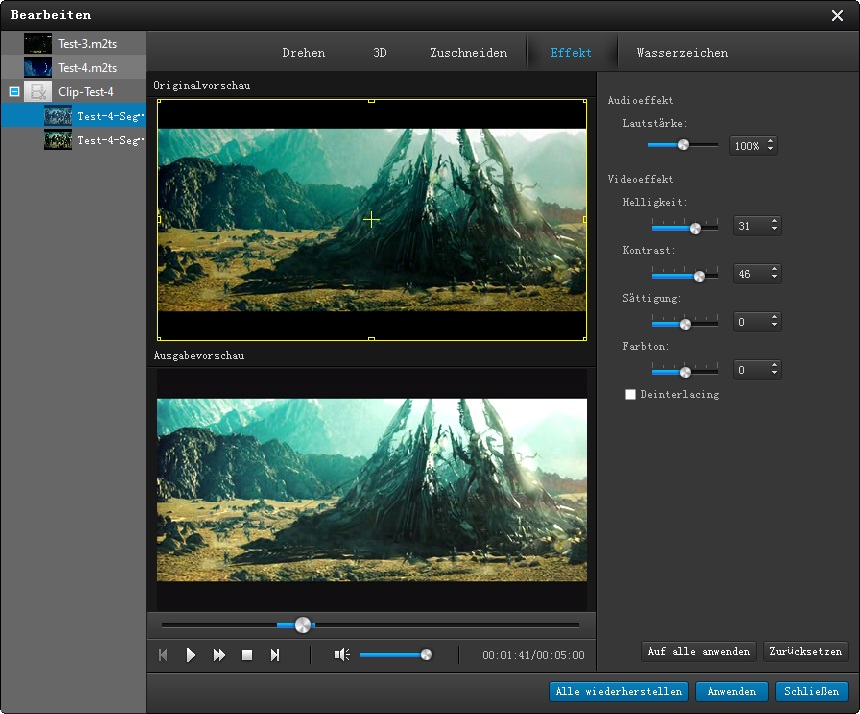This screenshot has width=860, height=714.
Task: Click the Sättigung slider handle
Action: point(685,324)
